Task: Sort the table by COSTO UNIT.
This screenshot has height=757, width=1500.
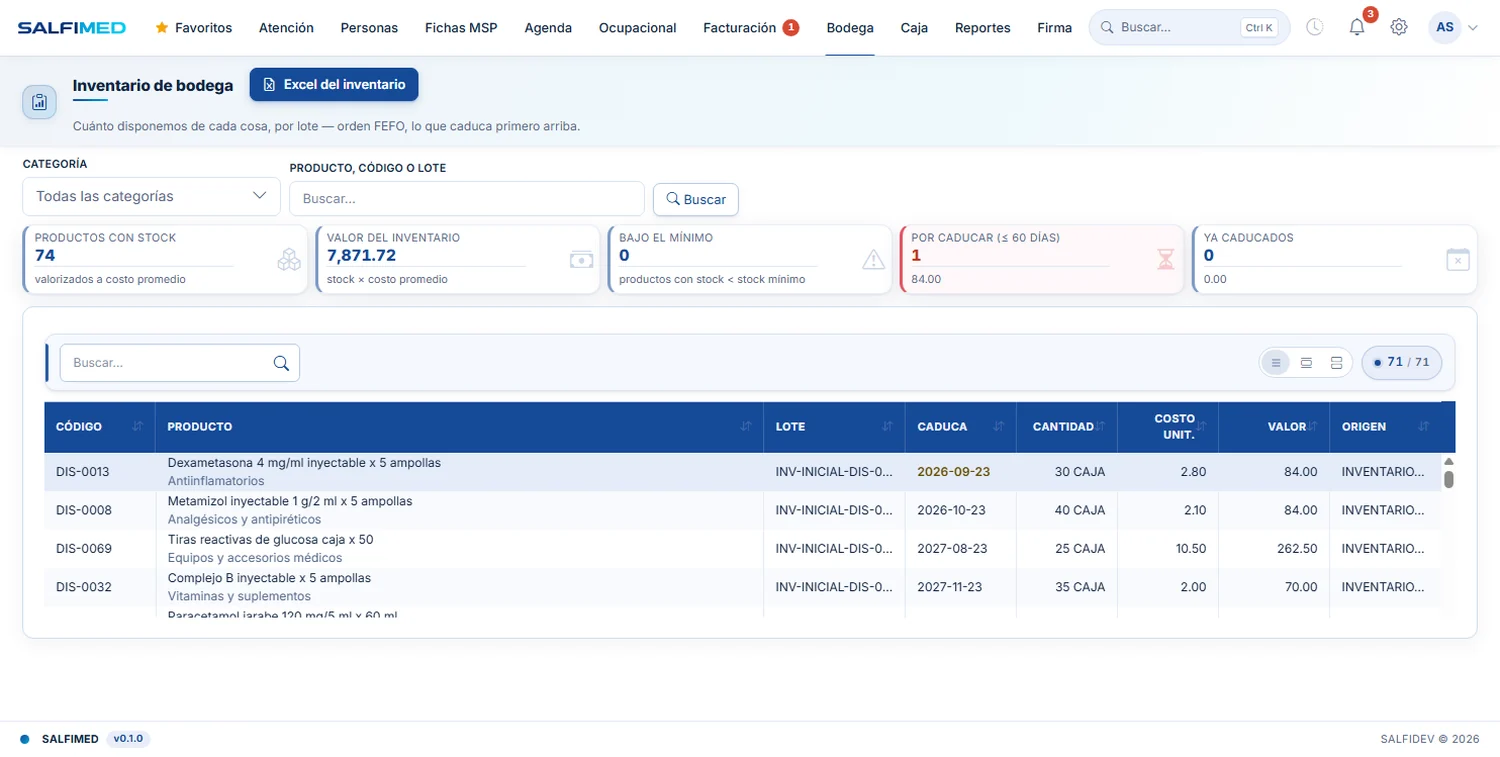Action: [x=1201, y=427]
